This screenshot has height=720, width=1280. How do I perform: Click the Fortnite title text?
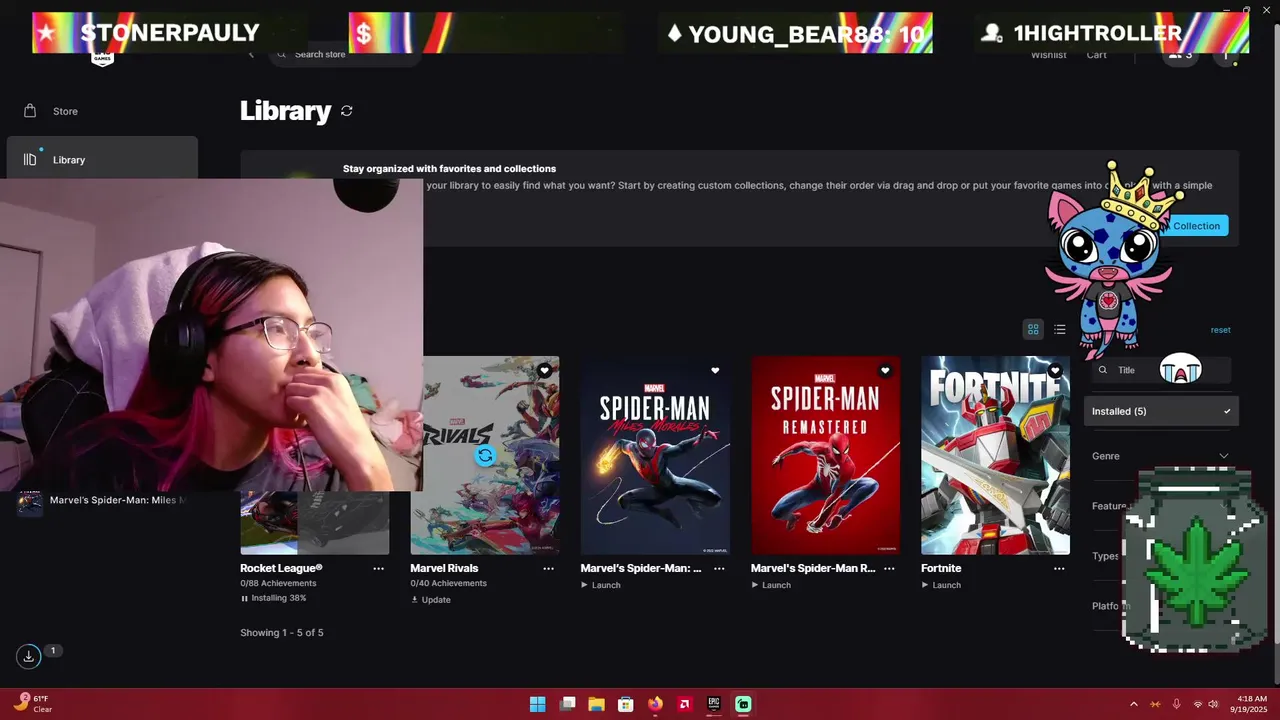tap(941, 568)
